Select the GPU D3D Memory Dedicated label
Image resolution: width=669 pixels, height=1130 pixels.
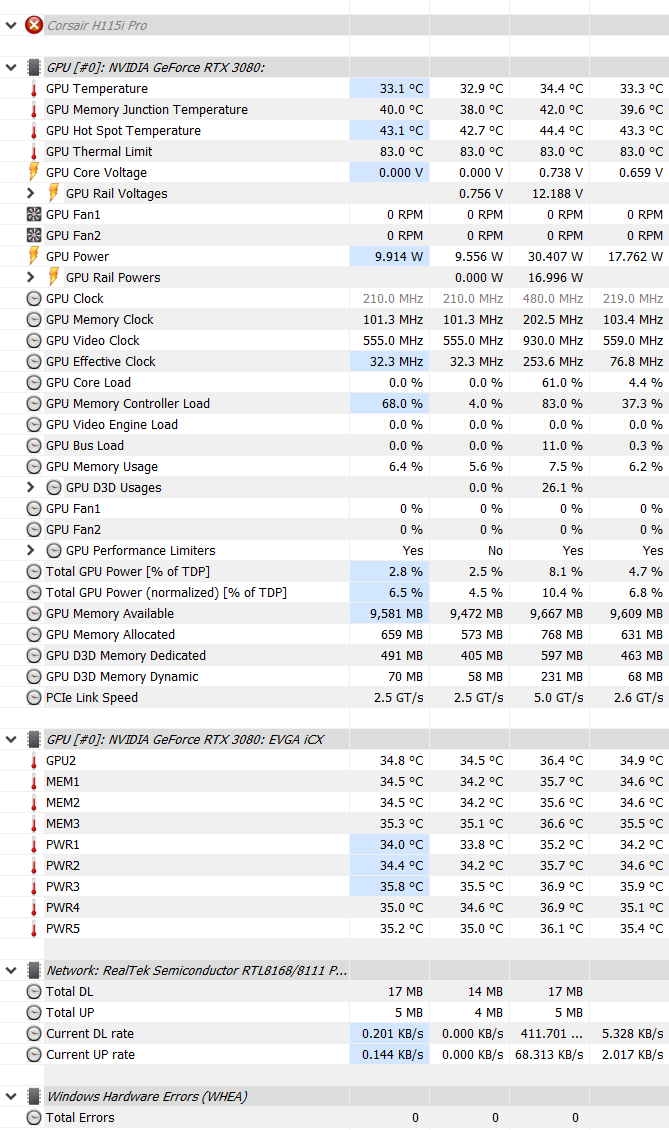point(126,655)
